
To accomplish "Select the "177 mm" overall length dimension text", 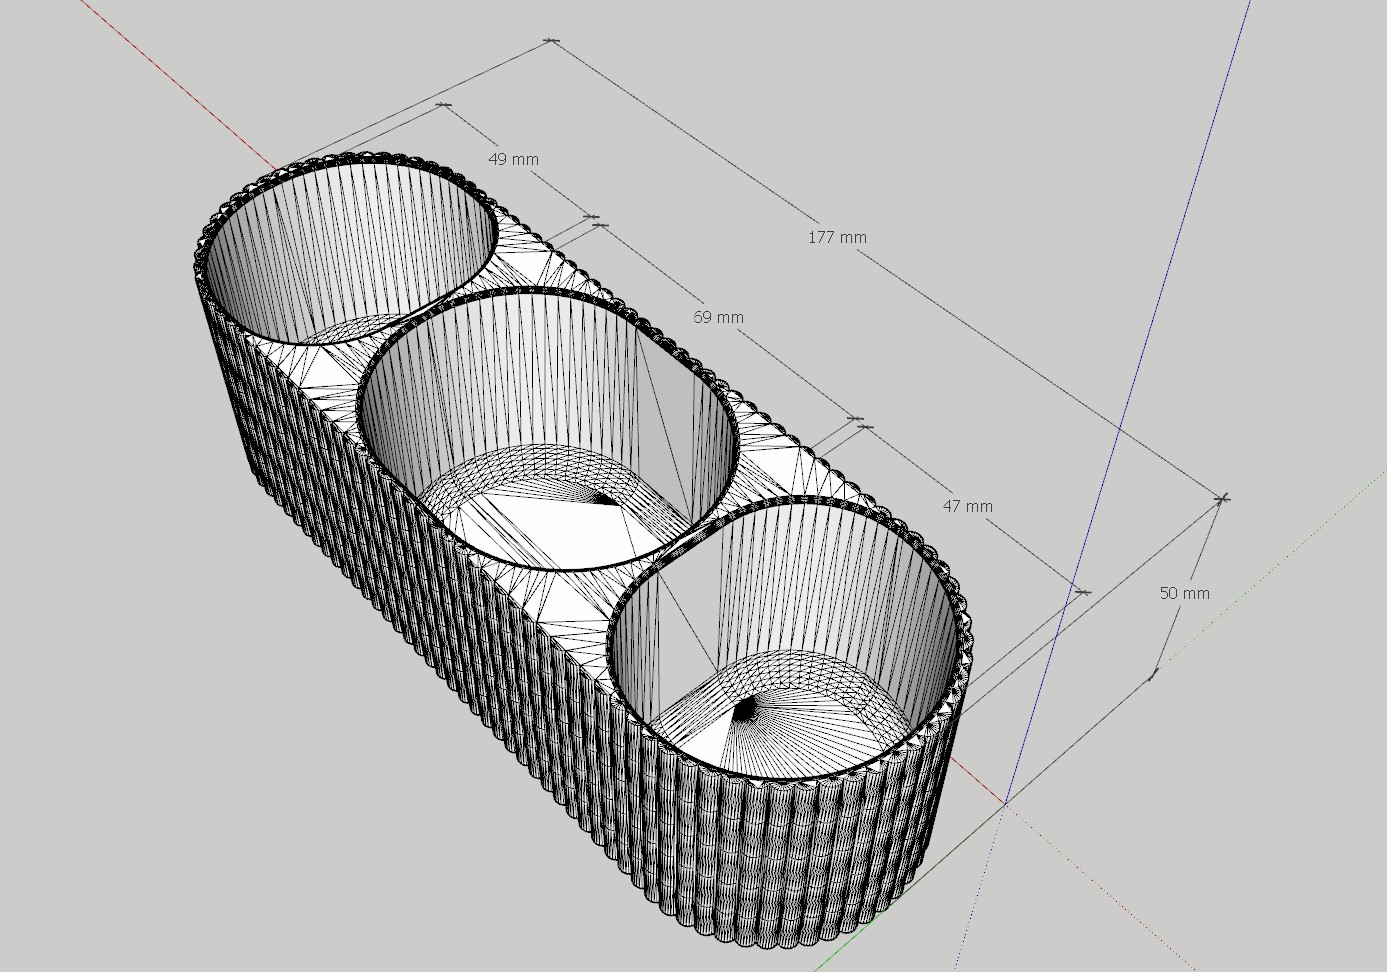I will click(x=837, y=238).
